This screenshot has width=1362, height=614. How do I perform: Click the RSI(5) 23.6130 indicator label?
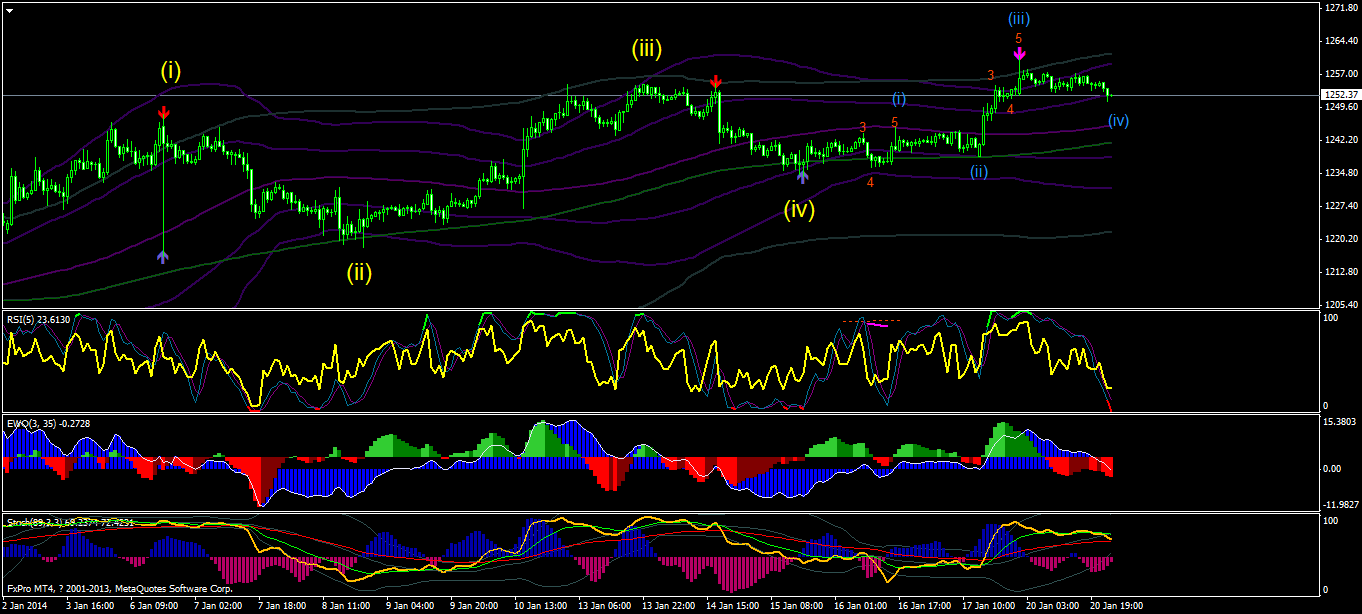pos(40,320)
